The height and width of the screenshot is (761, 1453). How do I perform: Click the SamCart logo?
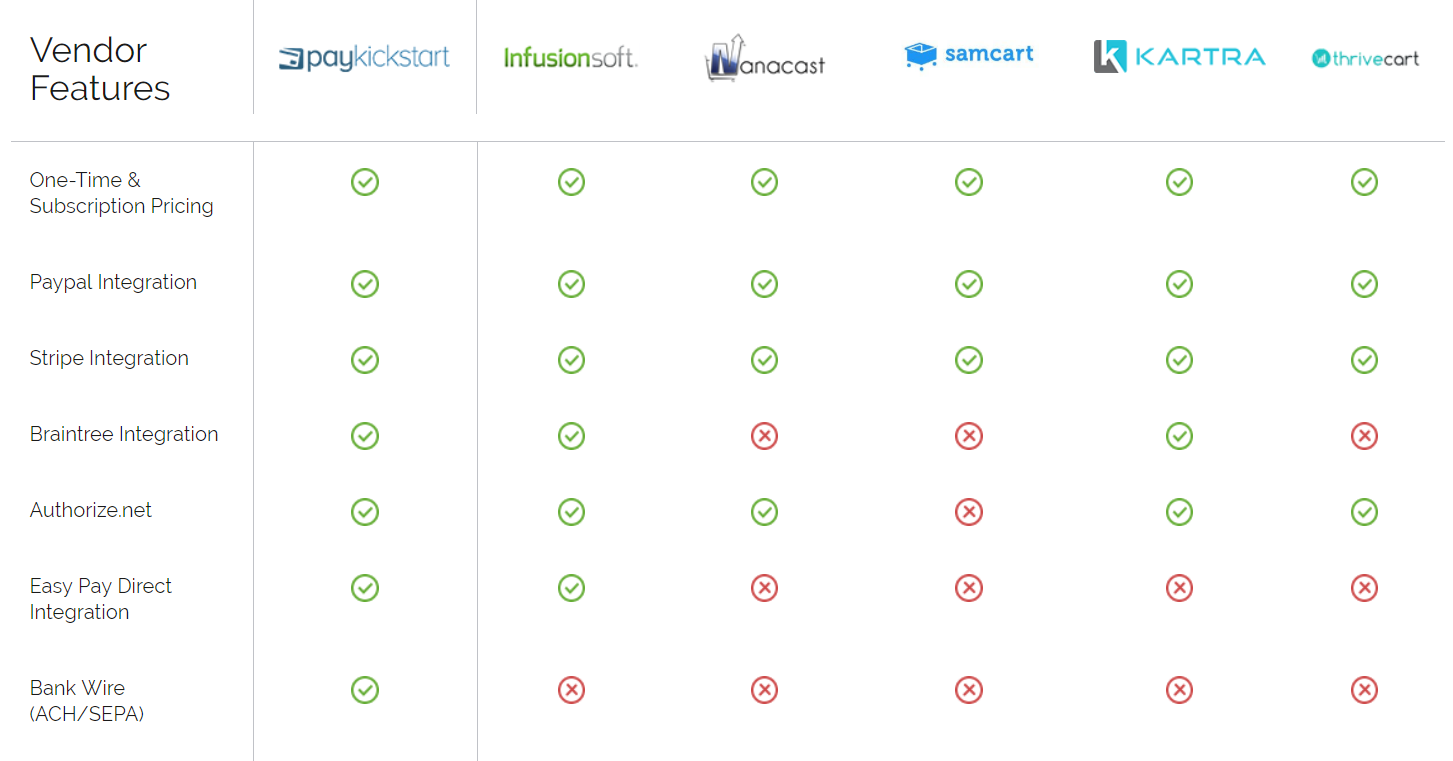pos(968,55)
